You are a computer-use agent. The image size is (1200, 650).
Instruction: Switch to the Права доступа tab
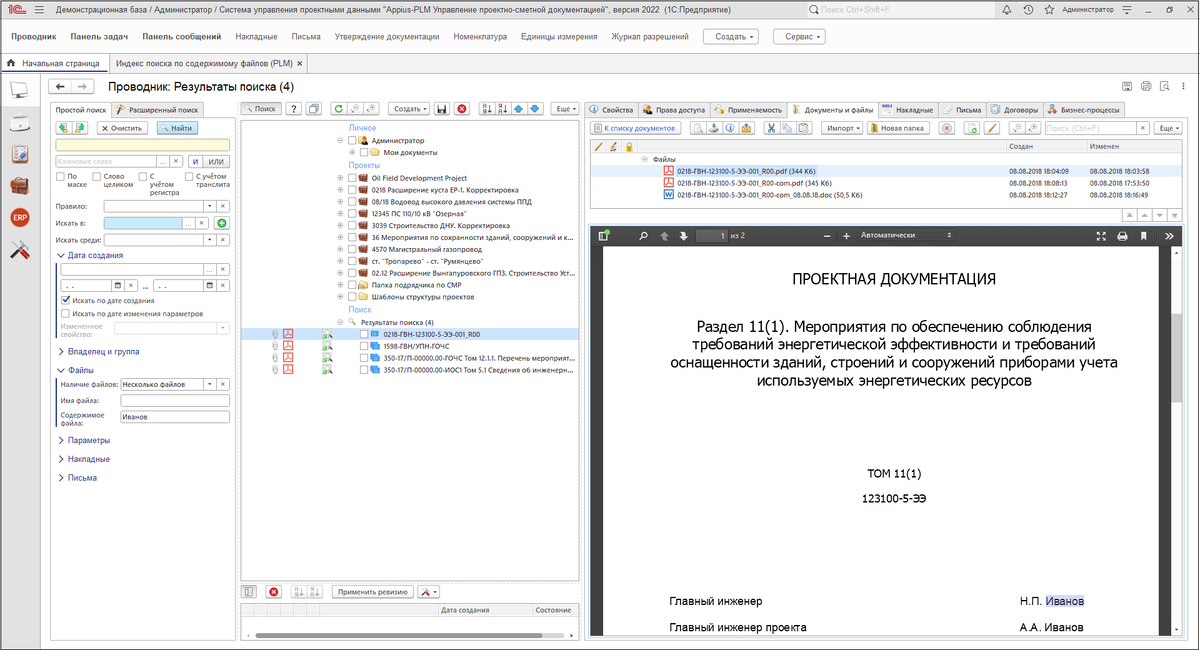point(674,110)
